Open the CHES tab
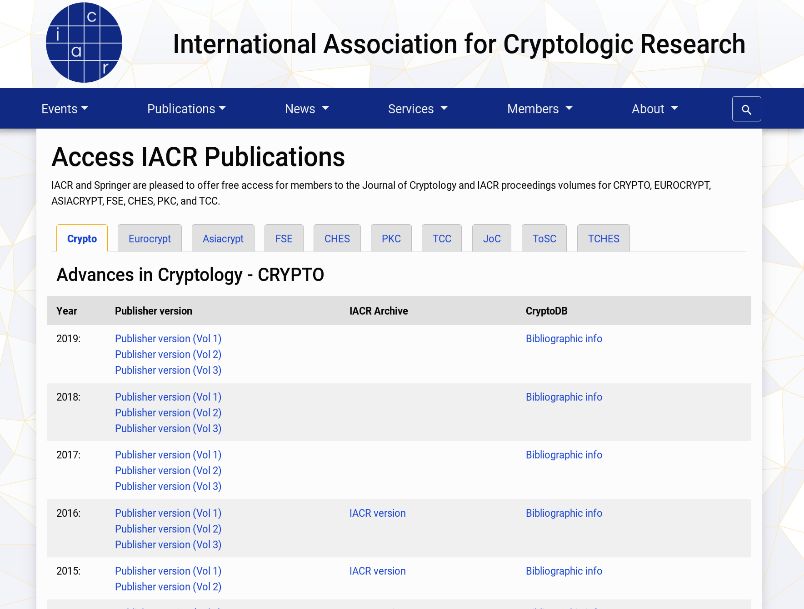This screenshot has width=804, height=609. [337, 238]
